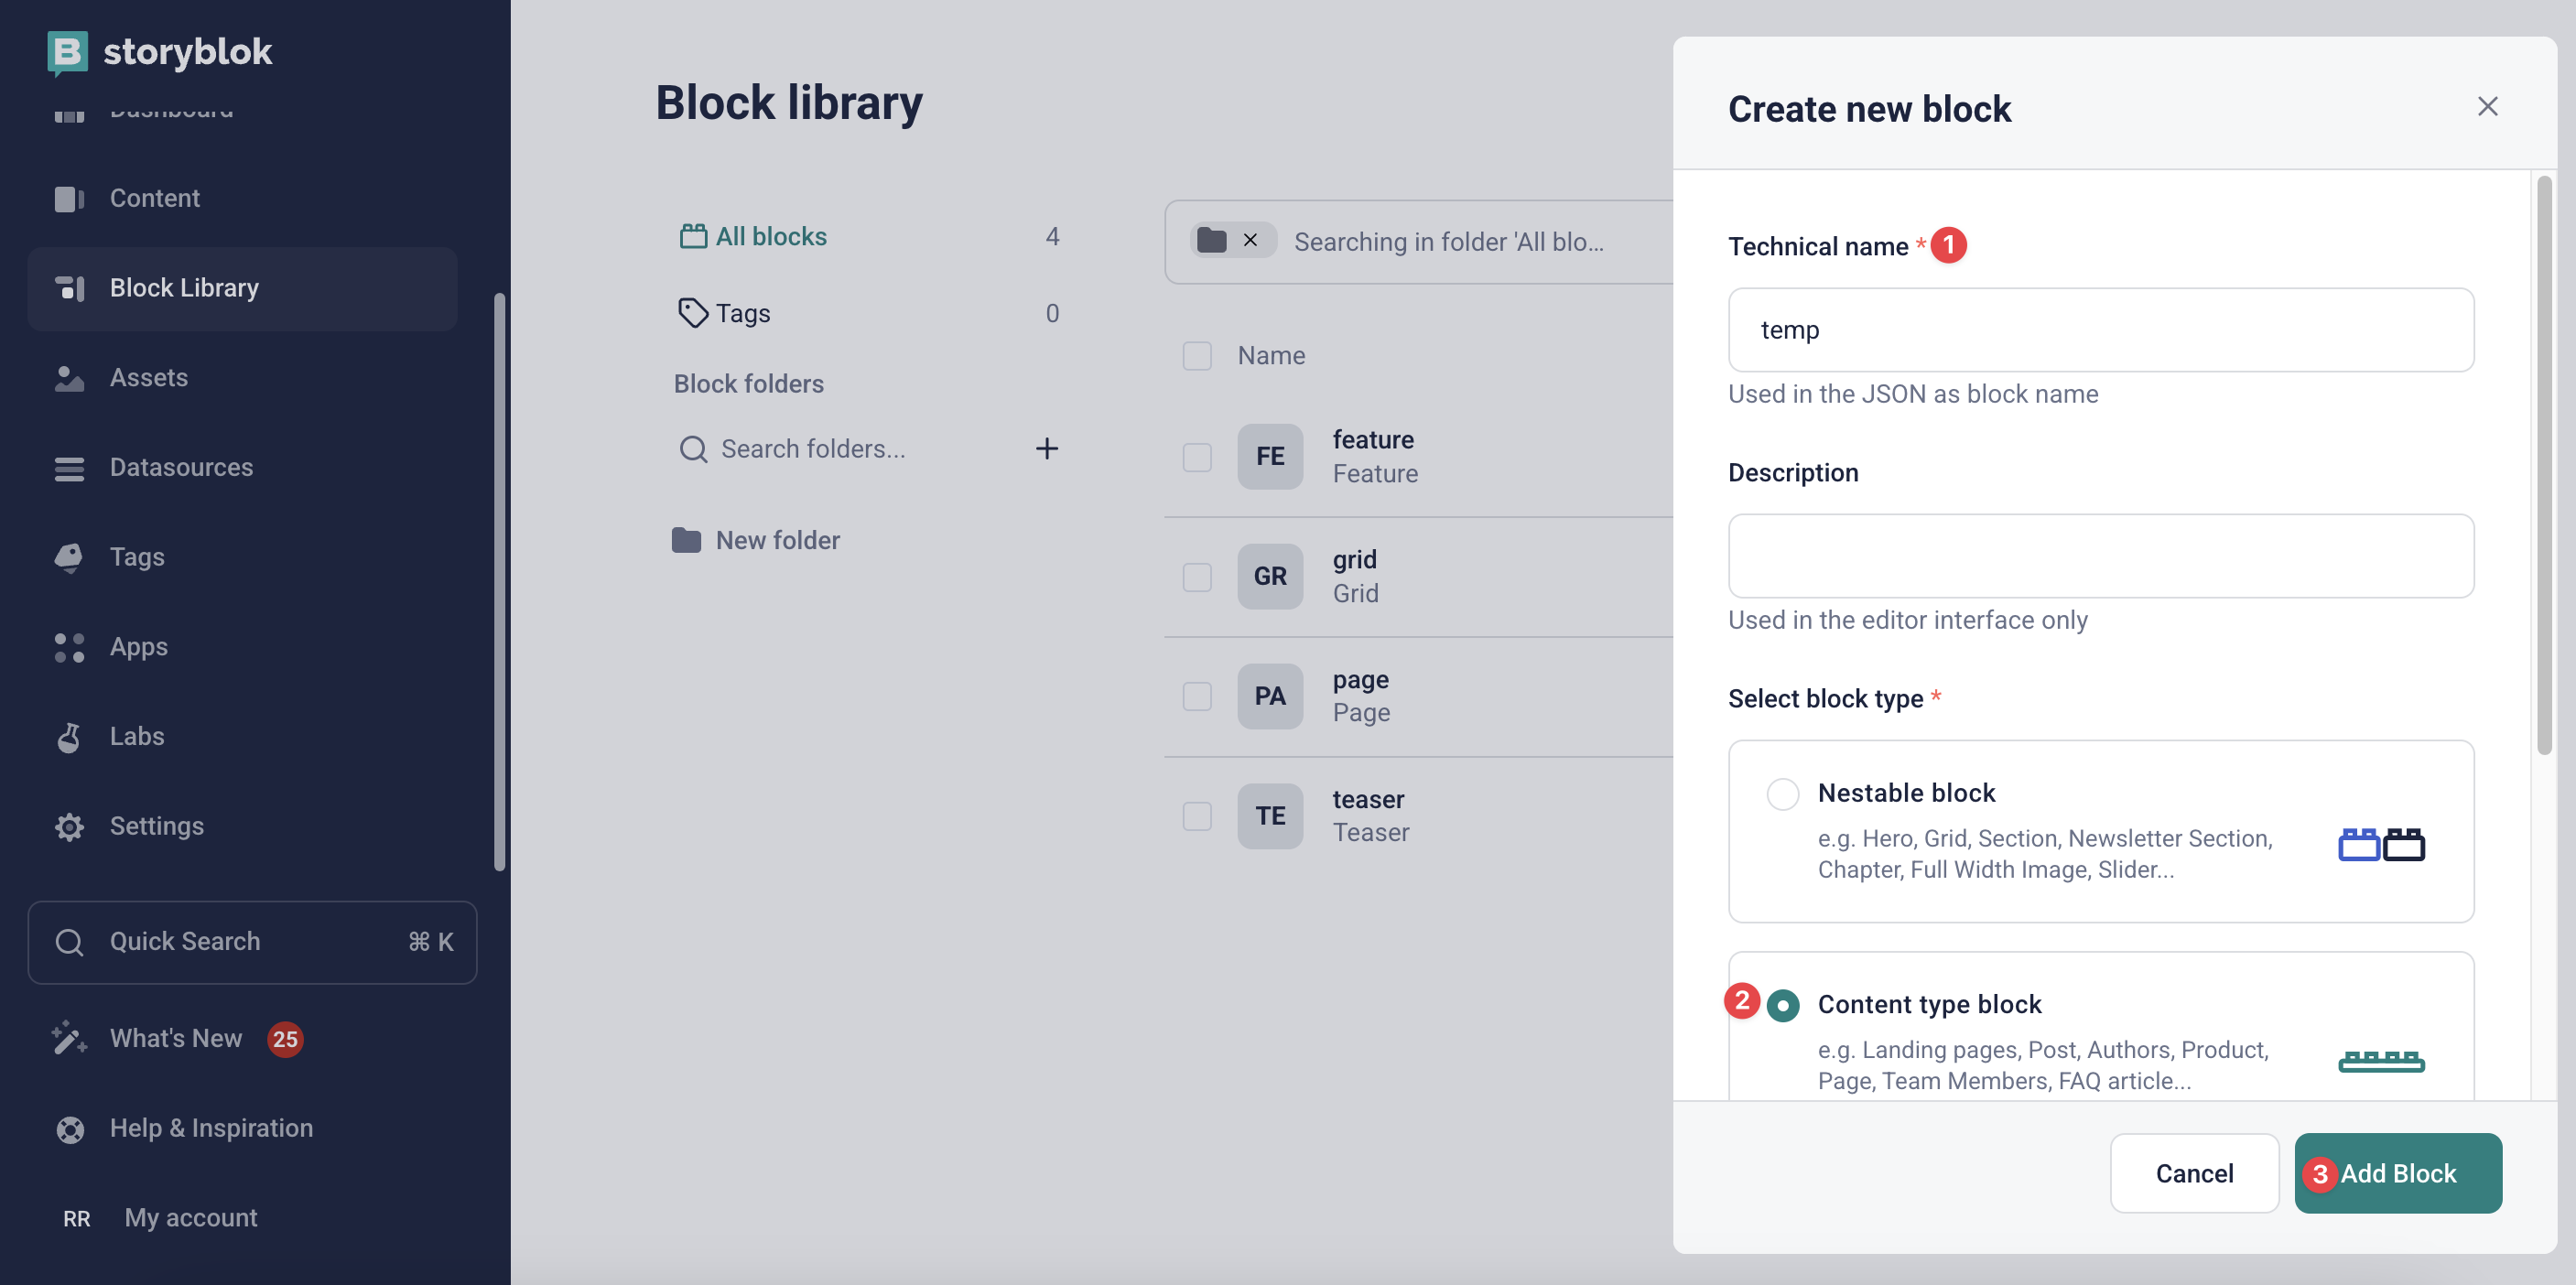2576x1285 pixels.
Task: Select the Content type block radio button
Action: click(x=1784, y=1004)
